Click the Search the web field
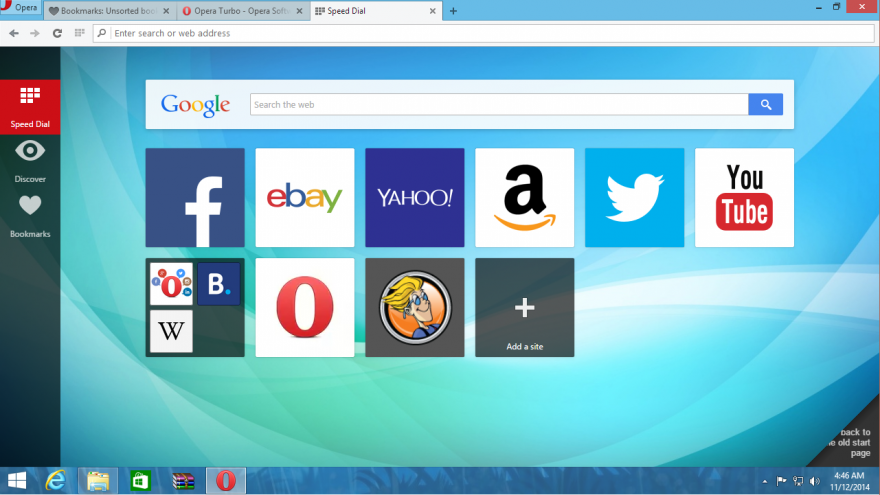Screen dimensions: 880x495 [x=498, y=104]
